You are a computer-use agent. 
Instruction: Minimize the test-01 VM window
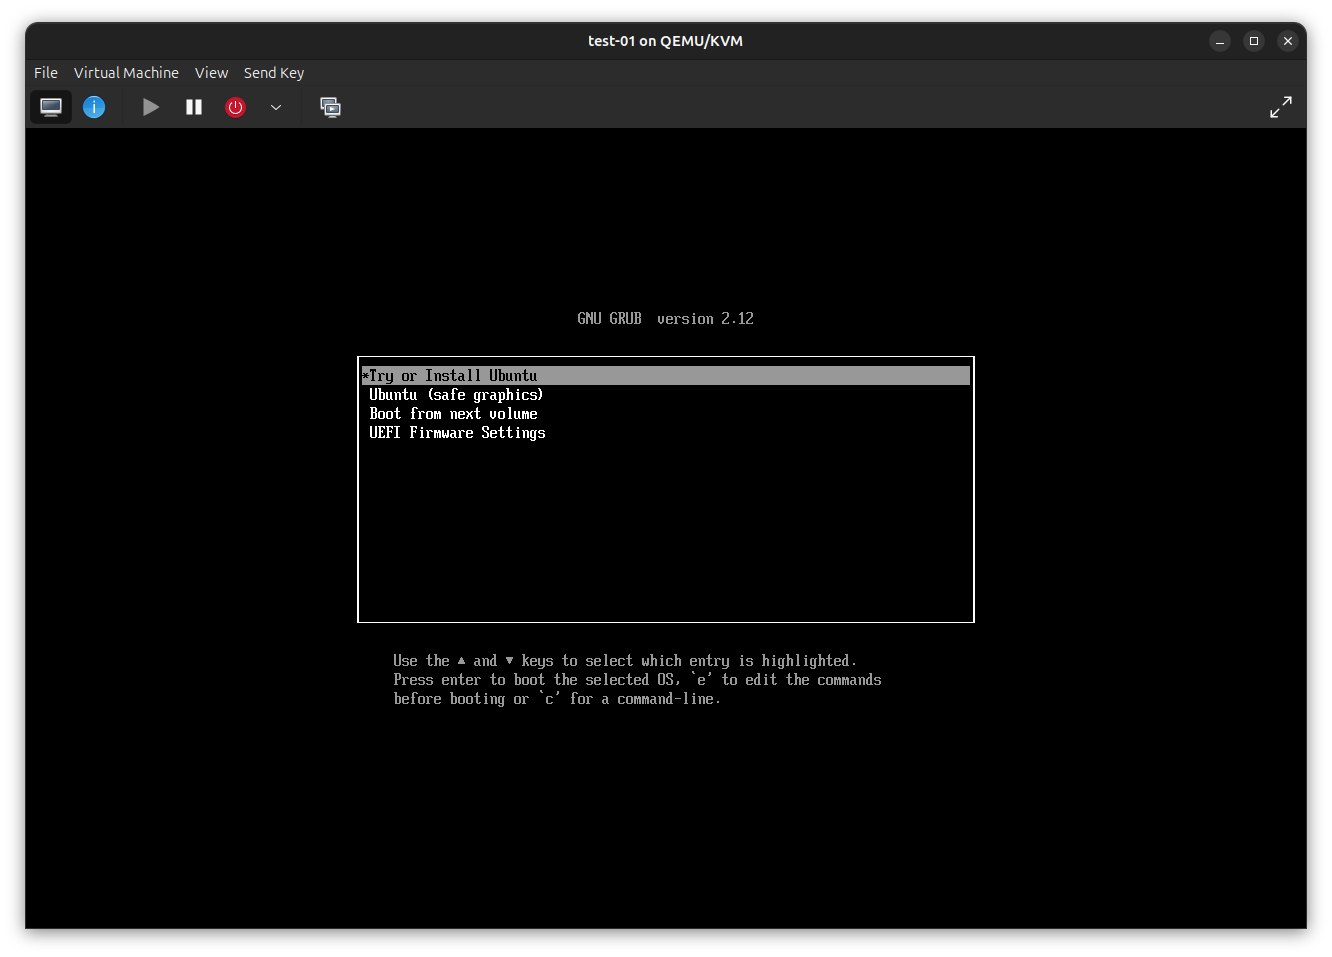pyautogui.click(x=1220, y=41)
